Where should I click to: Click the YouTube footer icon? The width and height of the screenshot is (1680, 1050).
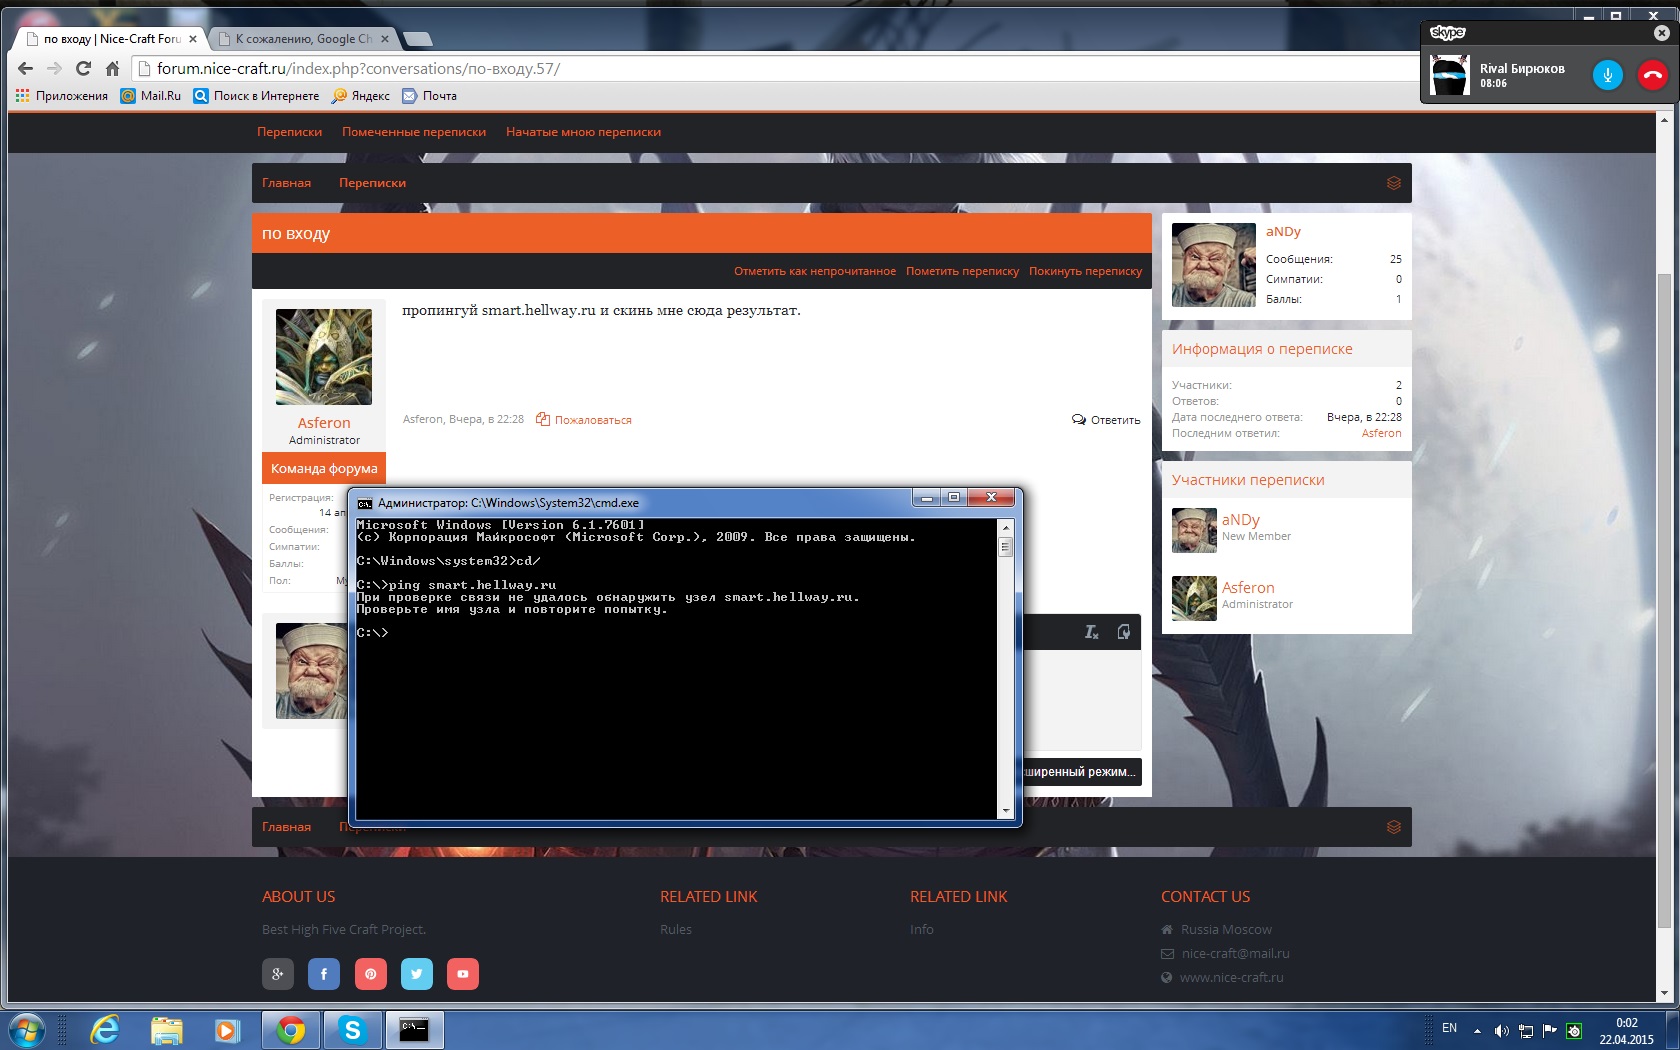pos(463,973)
